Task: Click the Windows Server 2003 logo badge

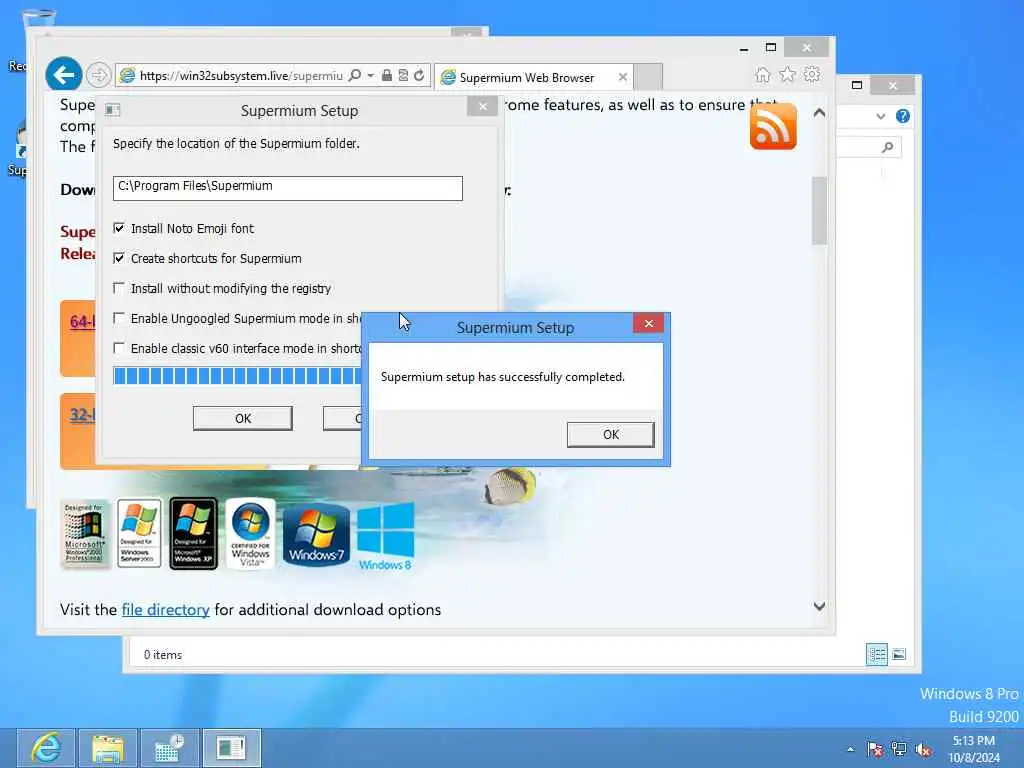Action: 139,533
